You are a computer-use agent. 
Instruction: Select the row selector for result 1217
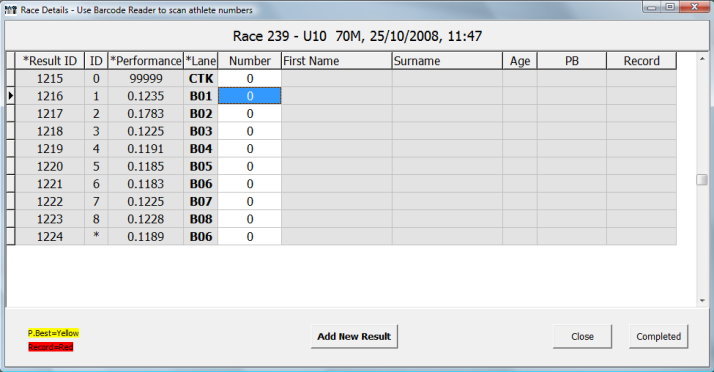pos(10,114)
